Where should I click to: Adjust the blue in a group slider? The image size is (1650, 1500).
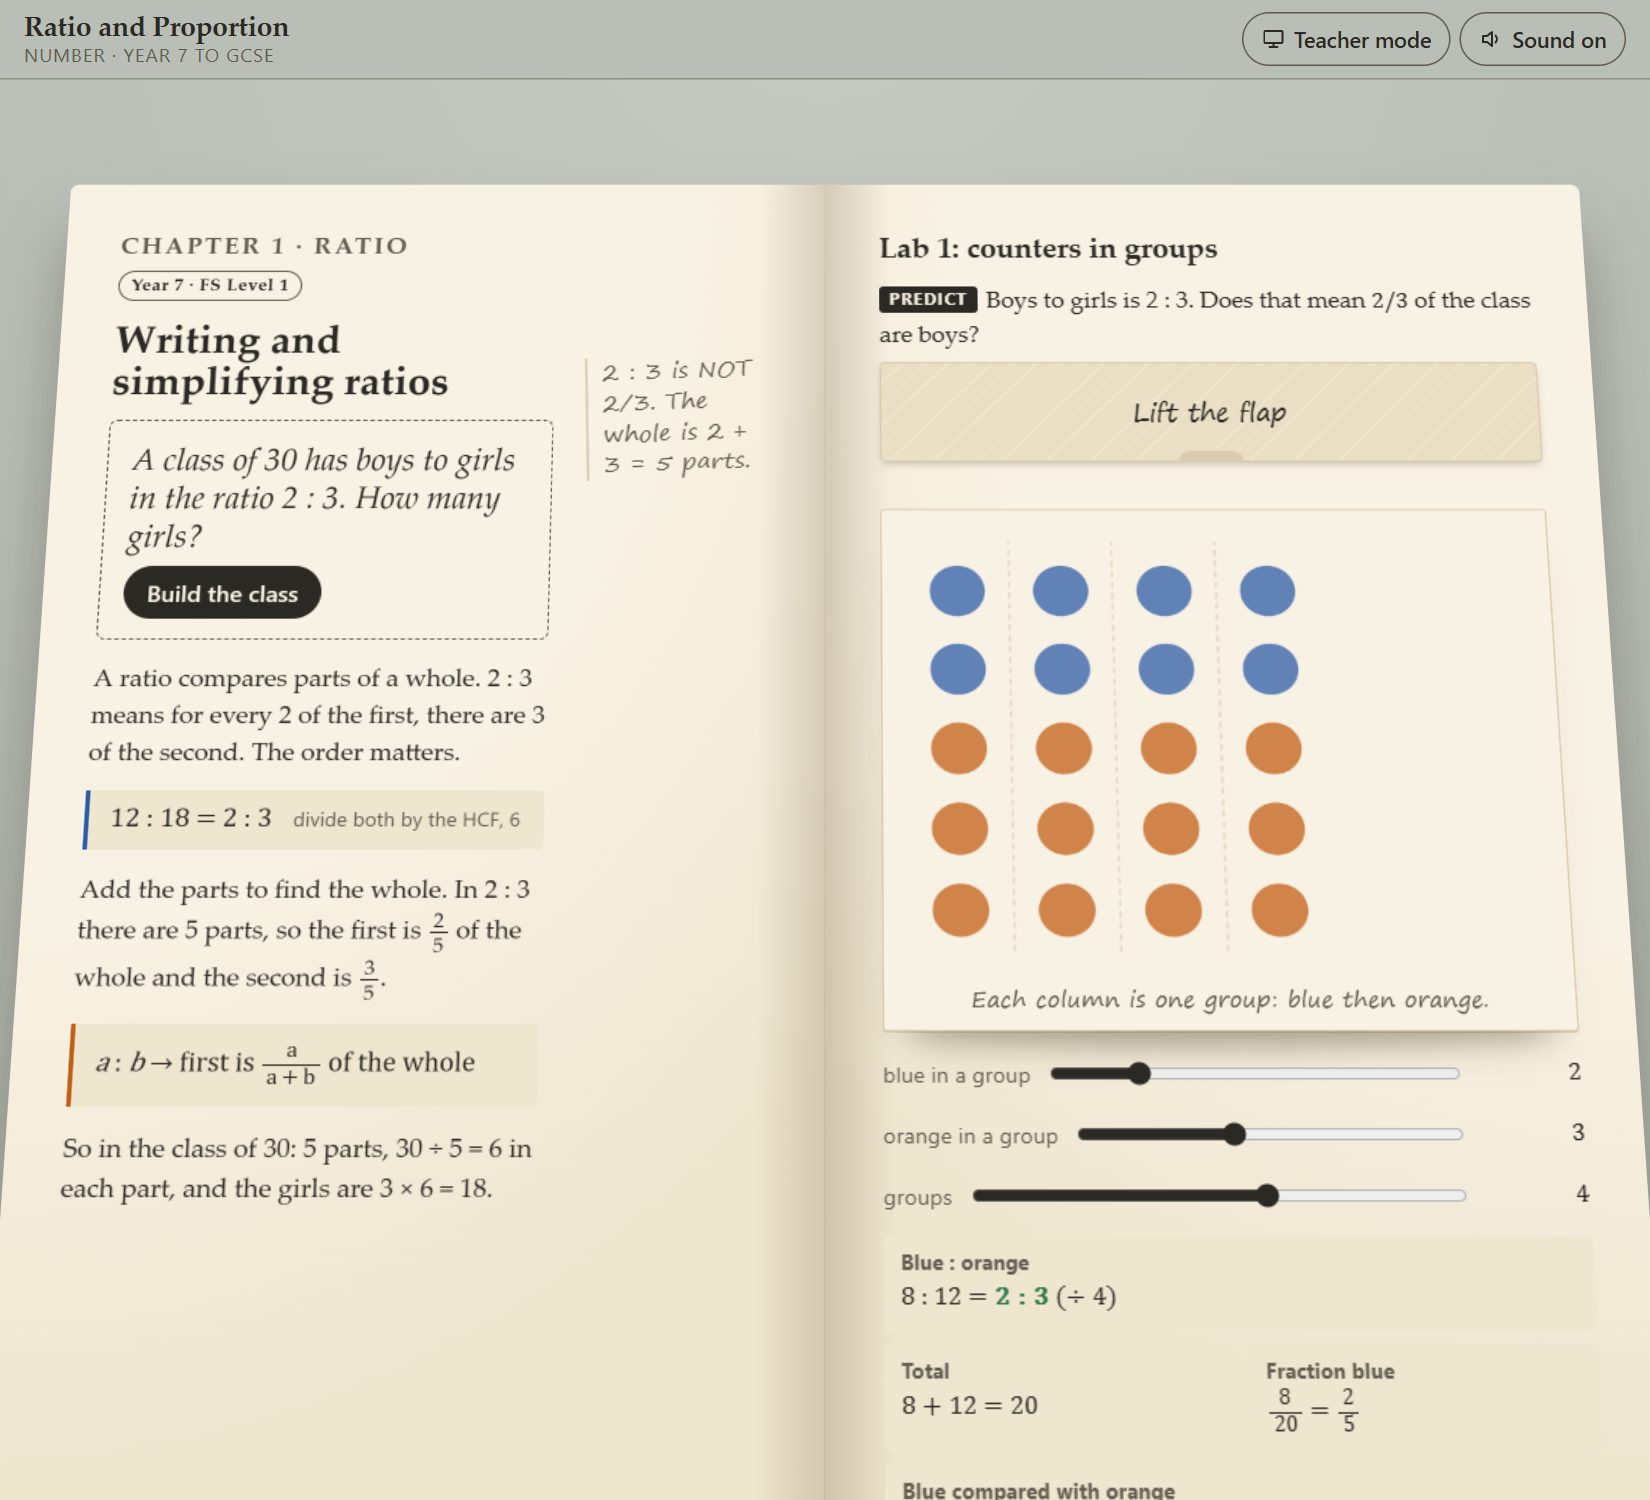[1254, 1074]
